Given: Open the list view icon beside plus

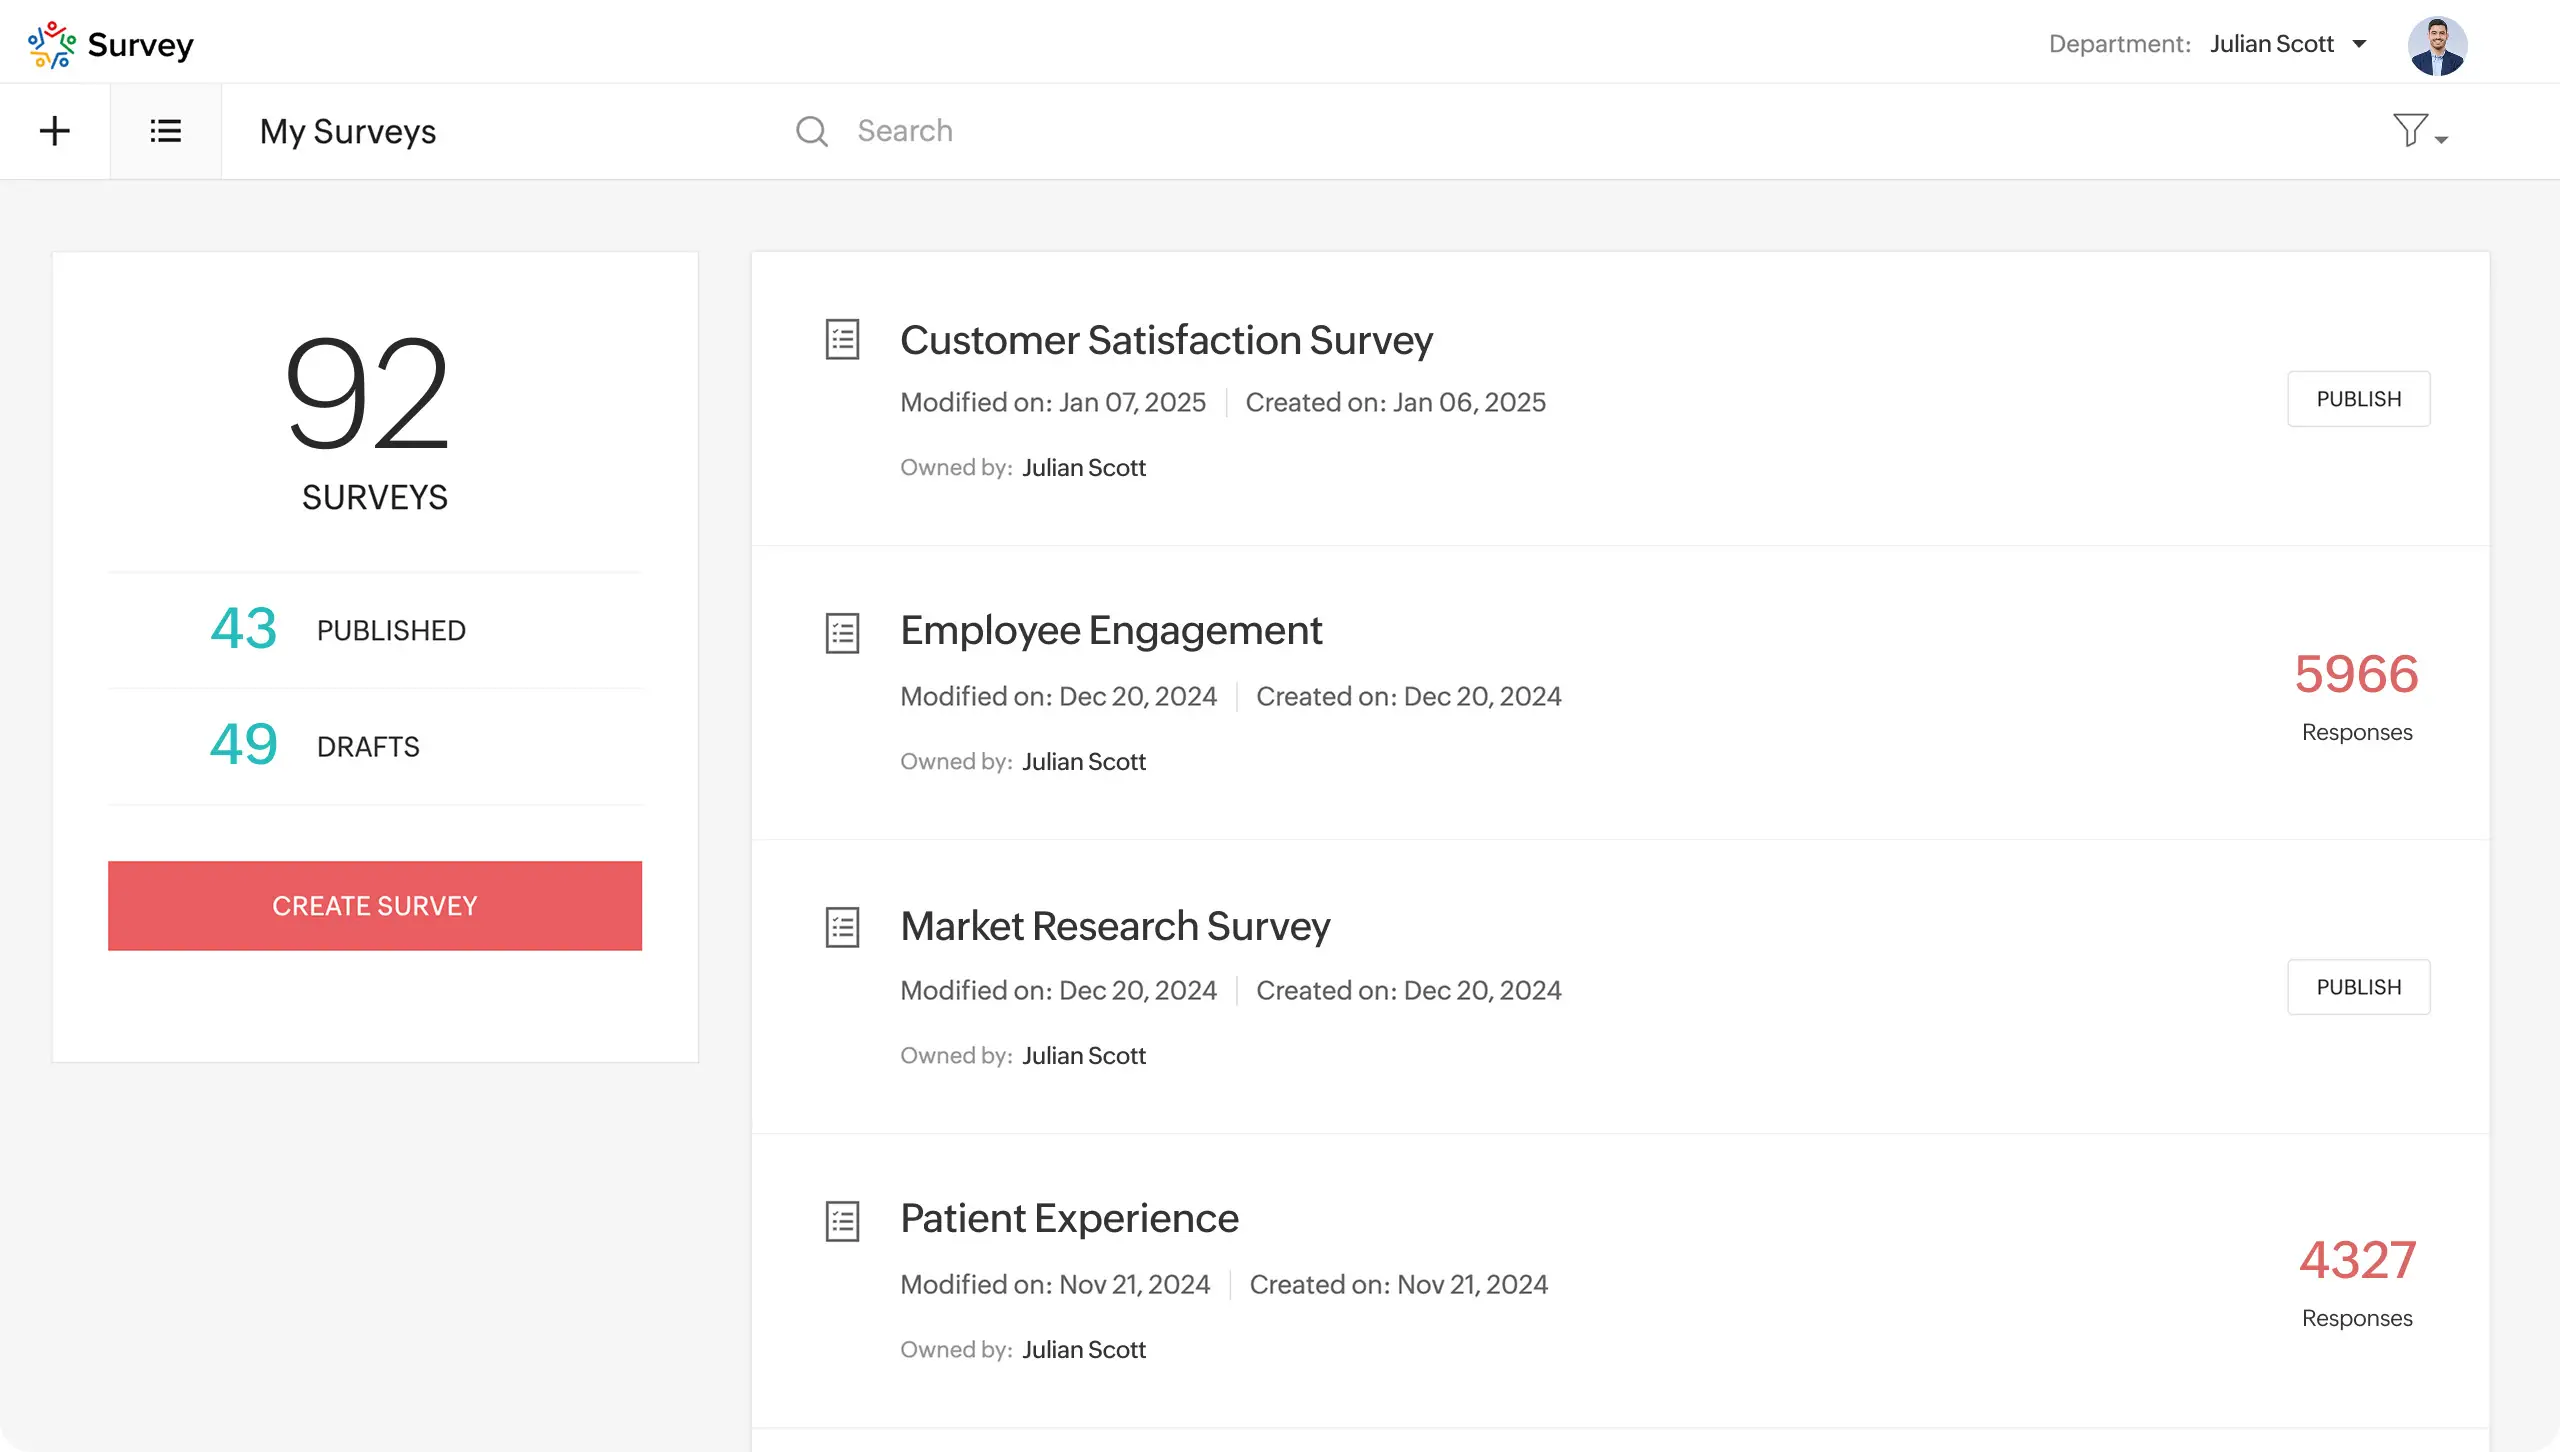Looking at the screenshot, I should (164, 130).
